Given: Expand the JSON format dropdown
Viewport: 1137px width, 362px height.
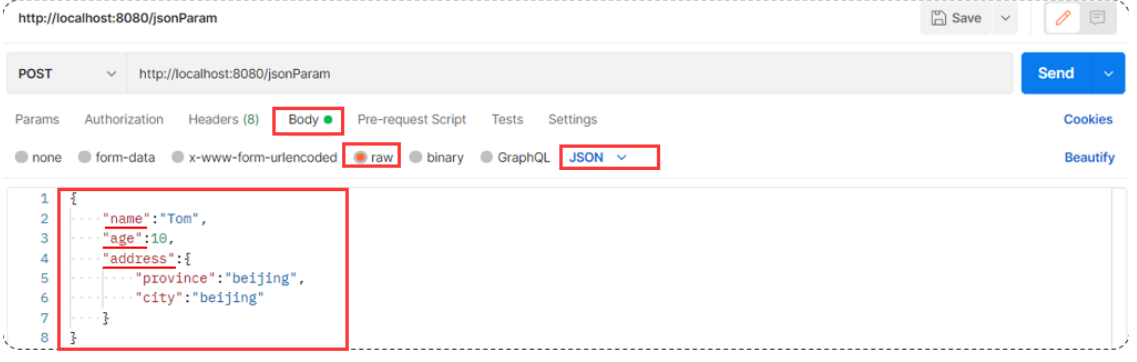Looking at the screenshot, I should click(598, 157).
